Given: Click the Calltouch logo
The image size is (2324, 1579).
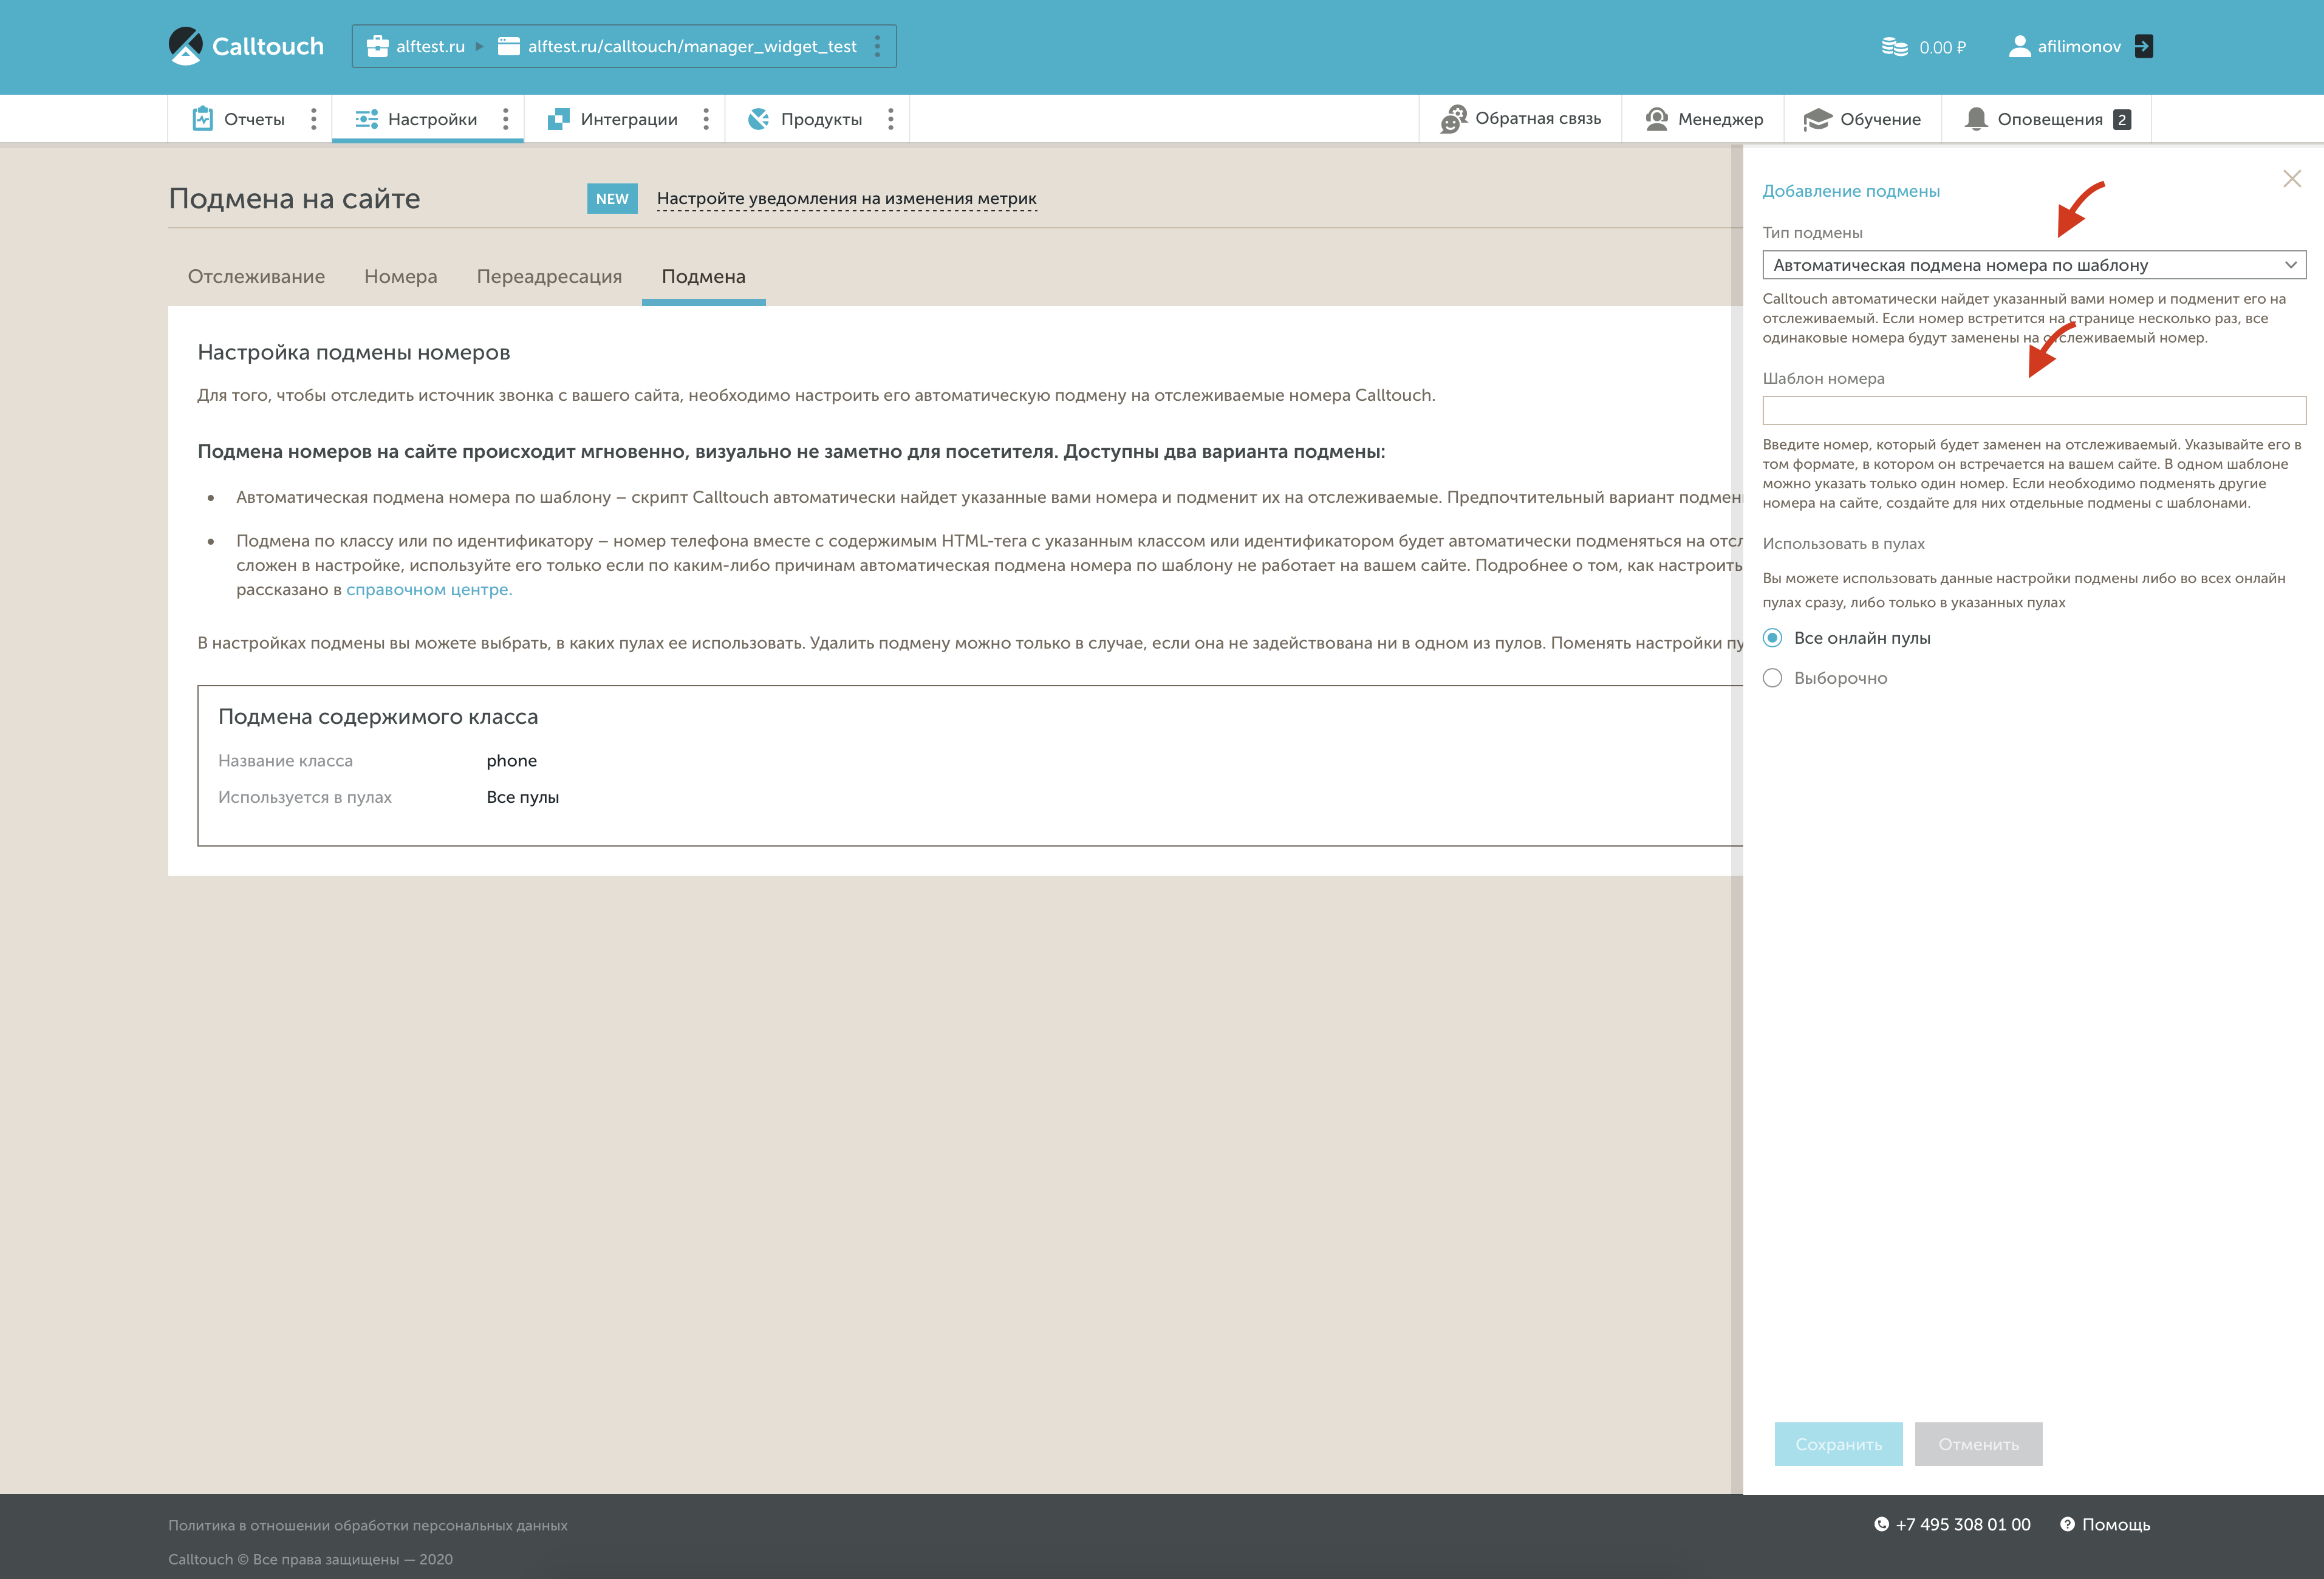Looking at the screenshot, I should pos(246,46).
